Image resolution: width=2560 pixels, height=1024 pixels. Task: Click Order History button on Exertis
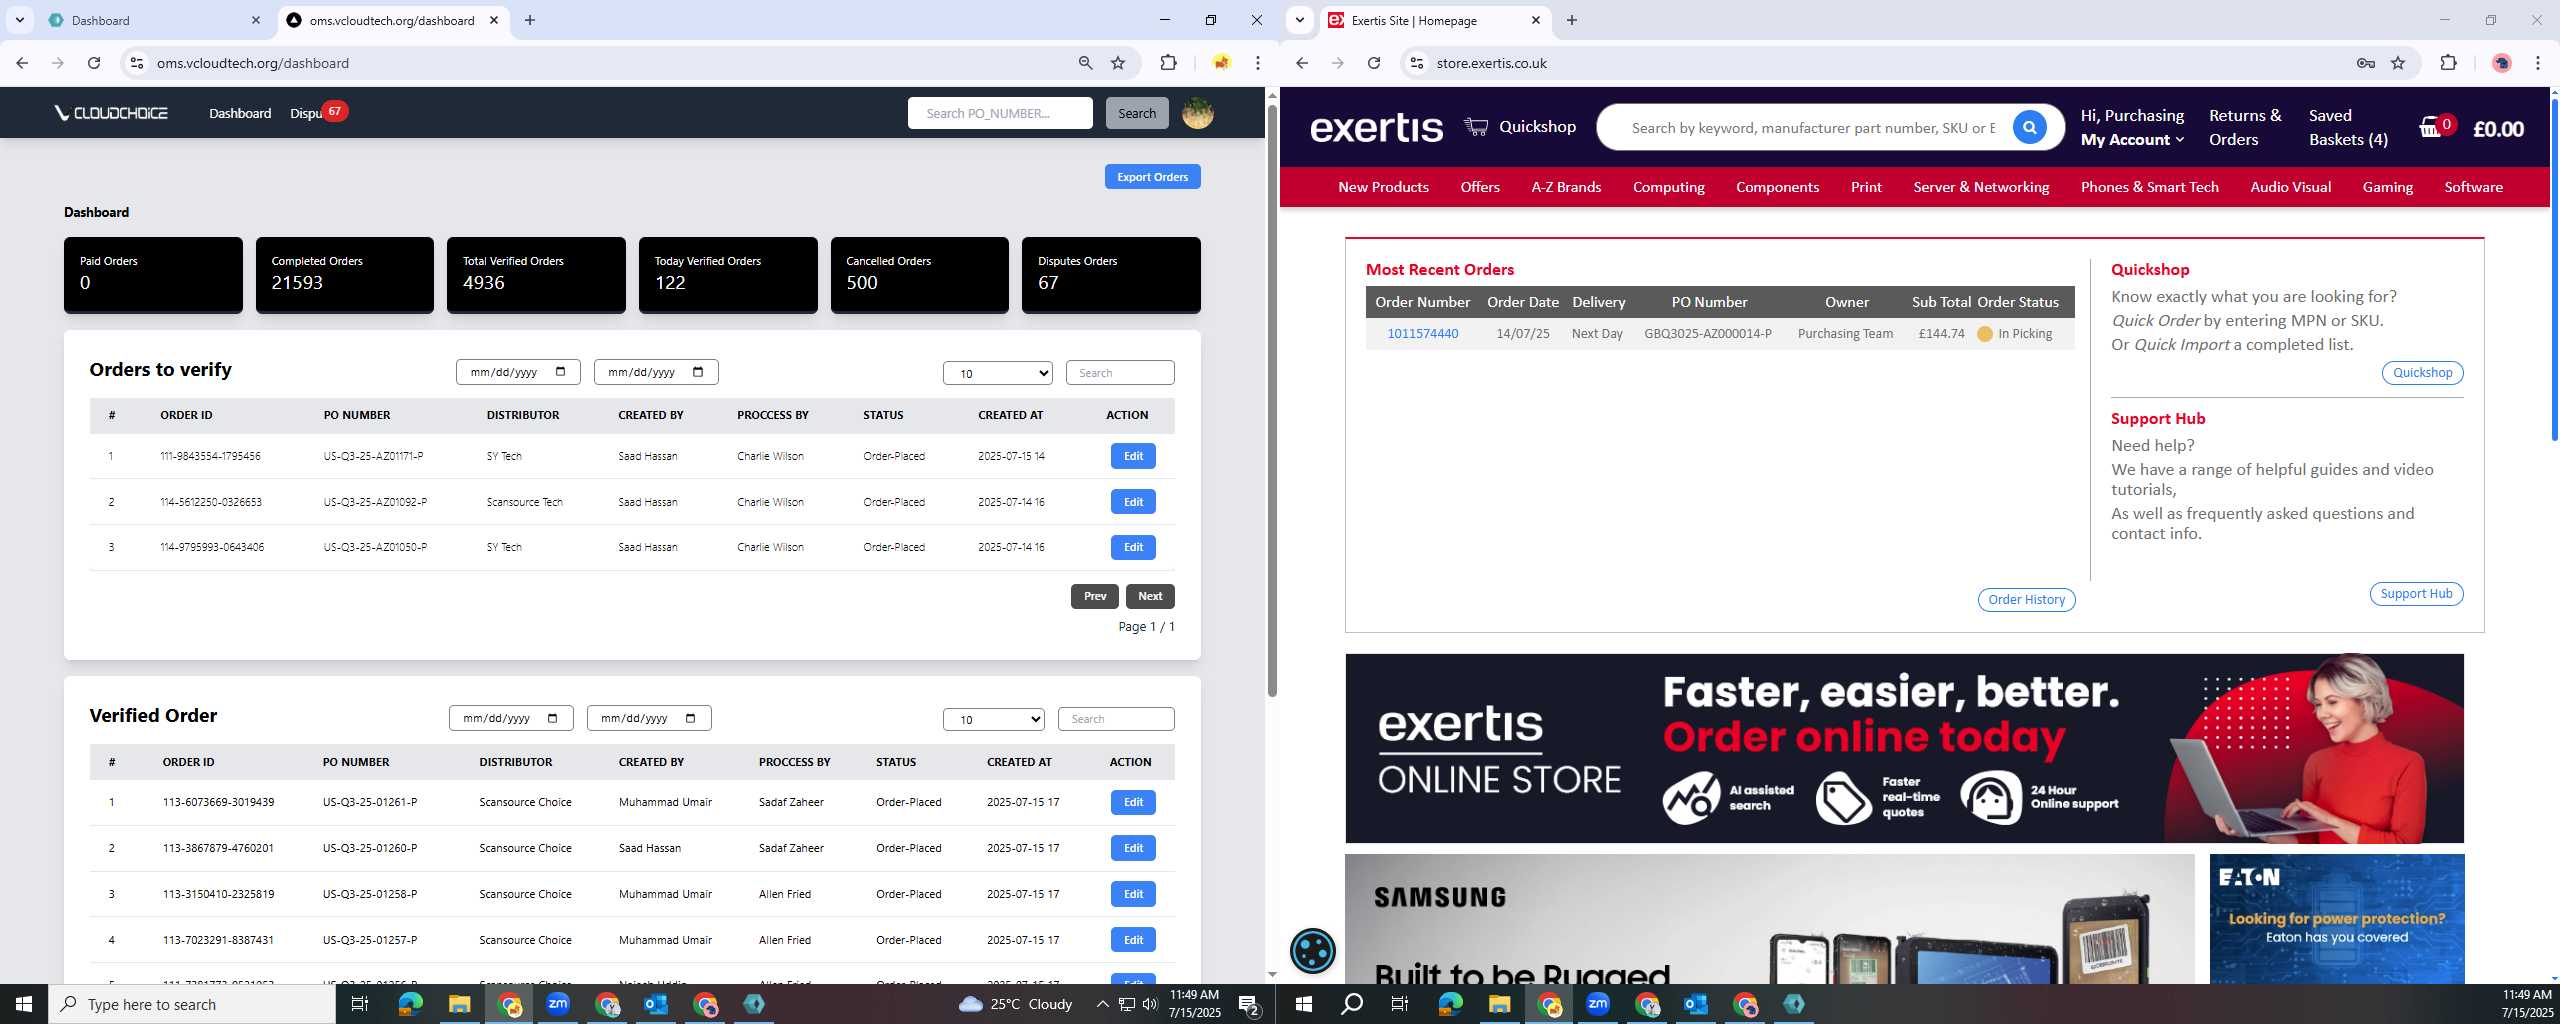2026,599
